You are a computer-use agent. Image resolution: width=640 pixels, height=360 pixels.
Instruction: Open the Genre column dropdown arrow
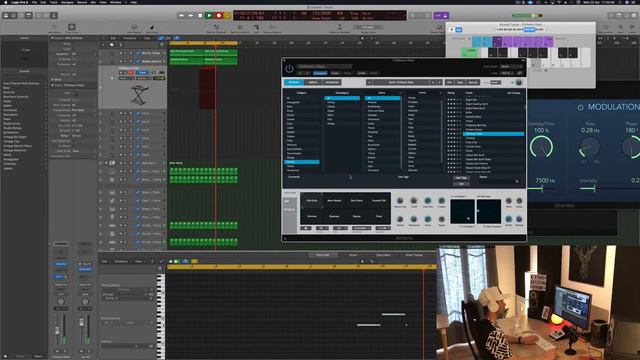coord(400,93)
